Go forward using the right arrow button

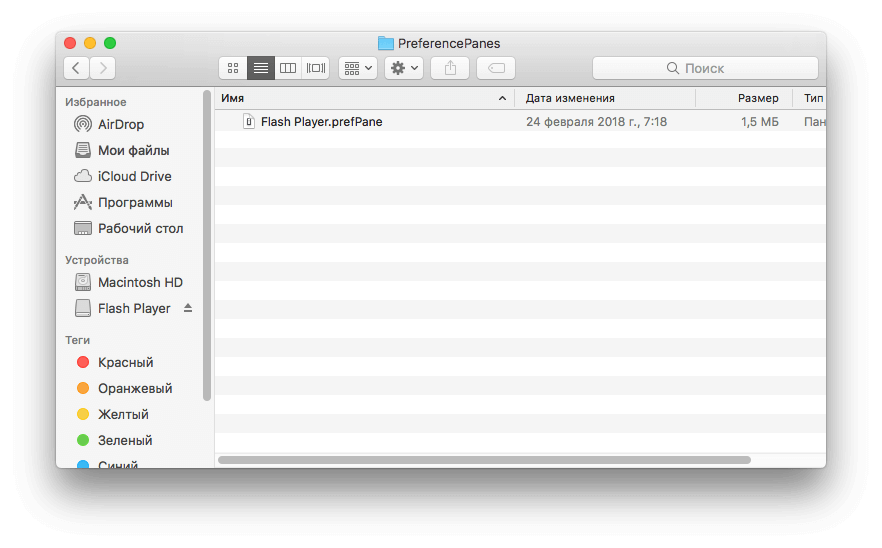[102, 68]
